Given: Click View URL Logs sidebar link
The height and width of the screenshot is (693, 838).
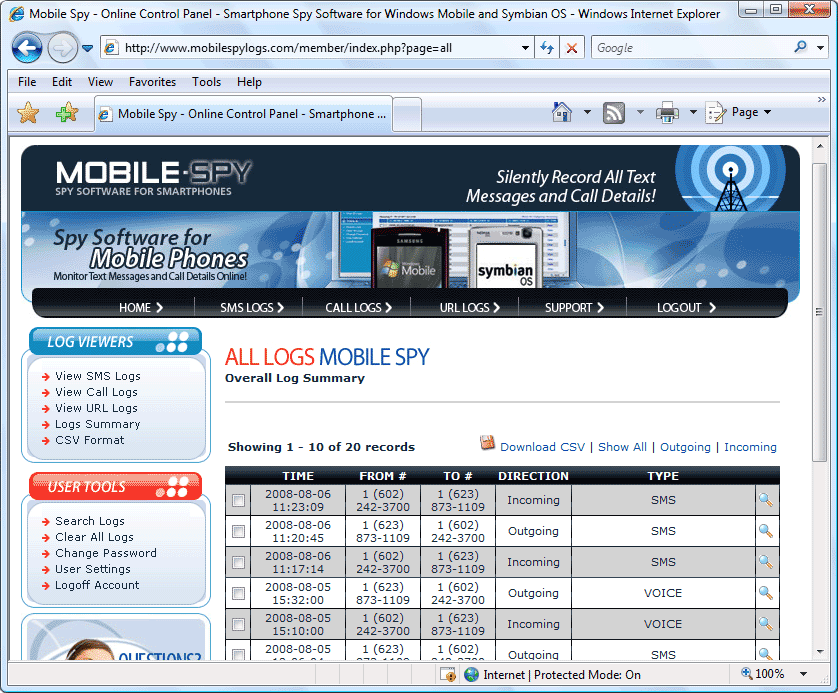Looking at the screenshot, I should pyautogui.click(x=96, y=408).
